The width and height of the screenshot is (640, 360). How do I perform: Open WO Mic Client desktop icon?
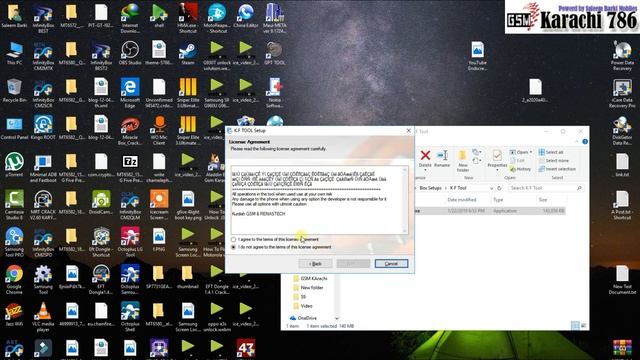159,131
